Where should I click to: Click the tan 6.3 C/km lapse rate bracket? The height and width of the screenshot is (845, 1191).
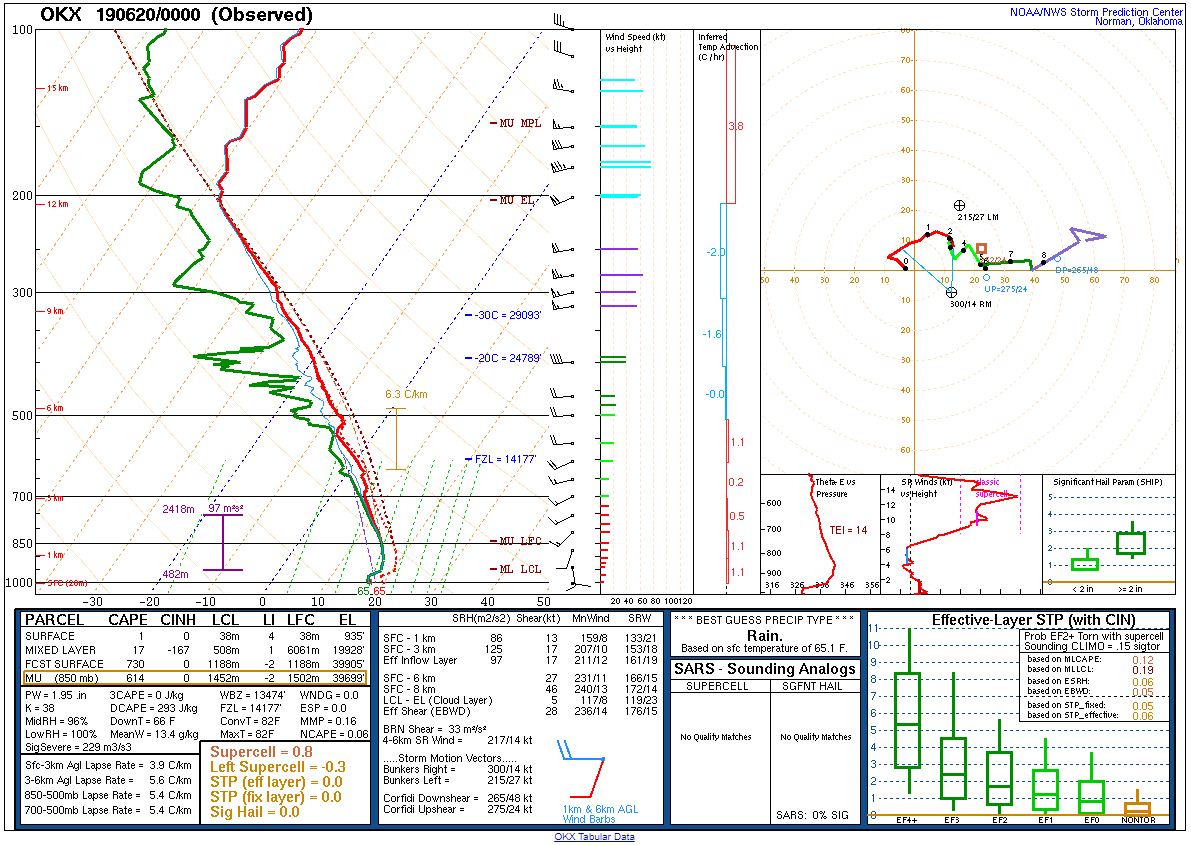click(x=396, y=438)
